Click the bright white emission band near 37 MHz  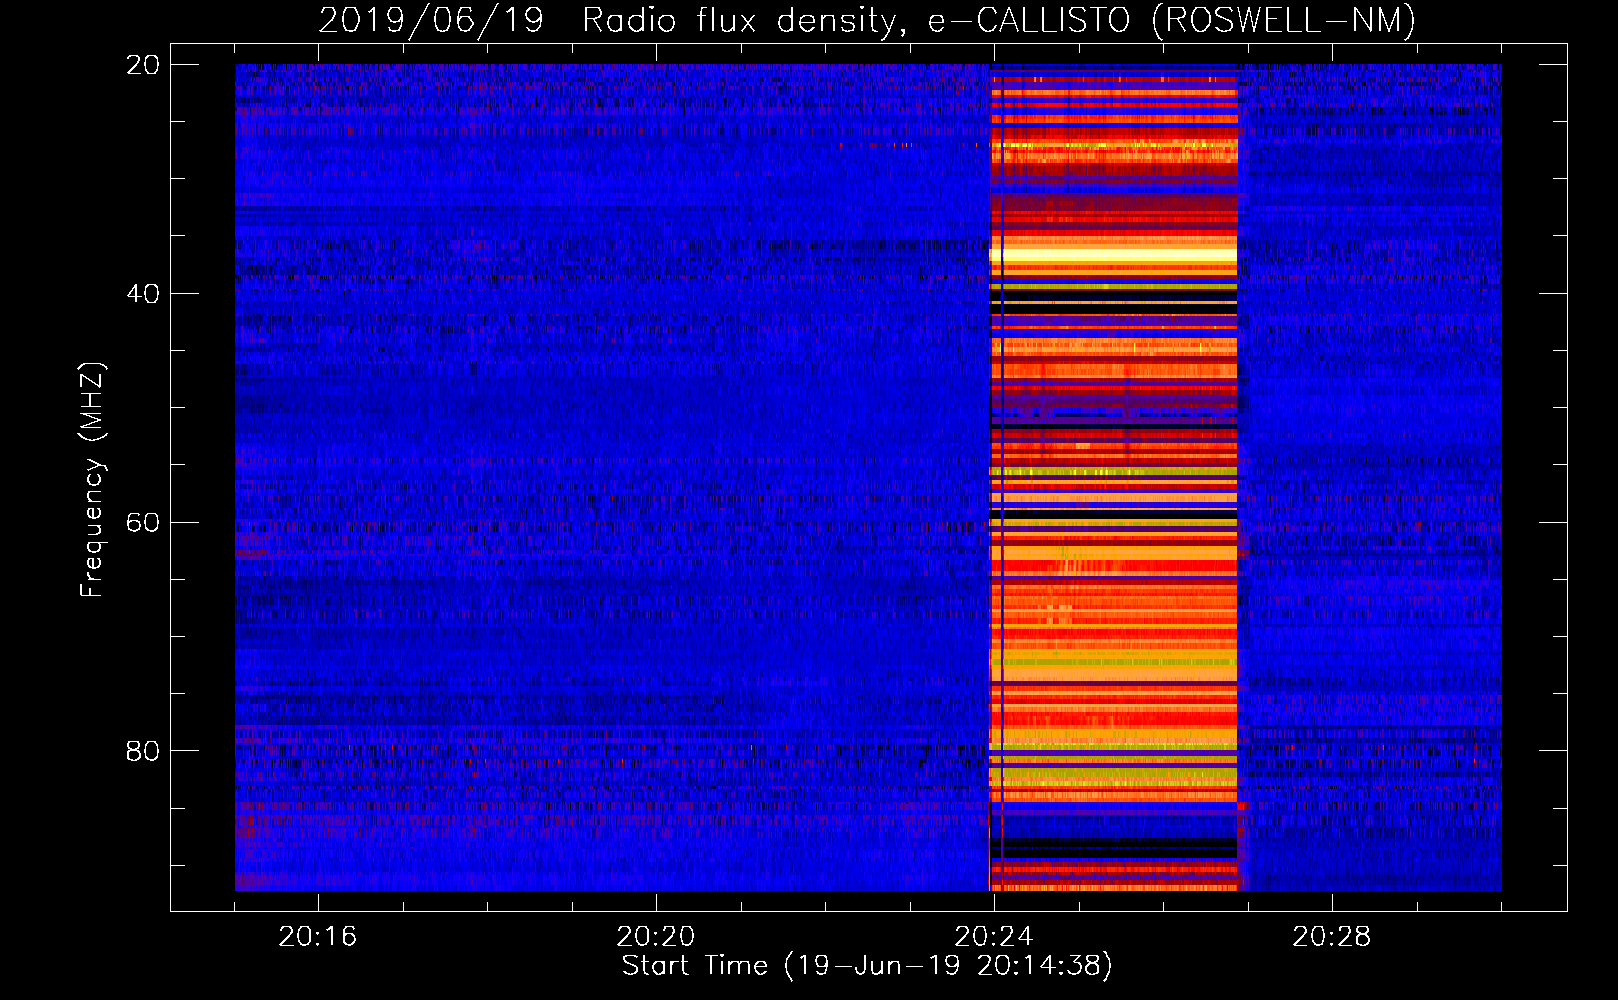[x=1113, y=255]
